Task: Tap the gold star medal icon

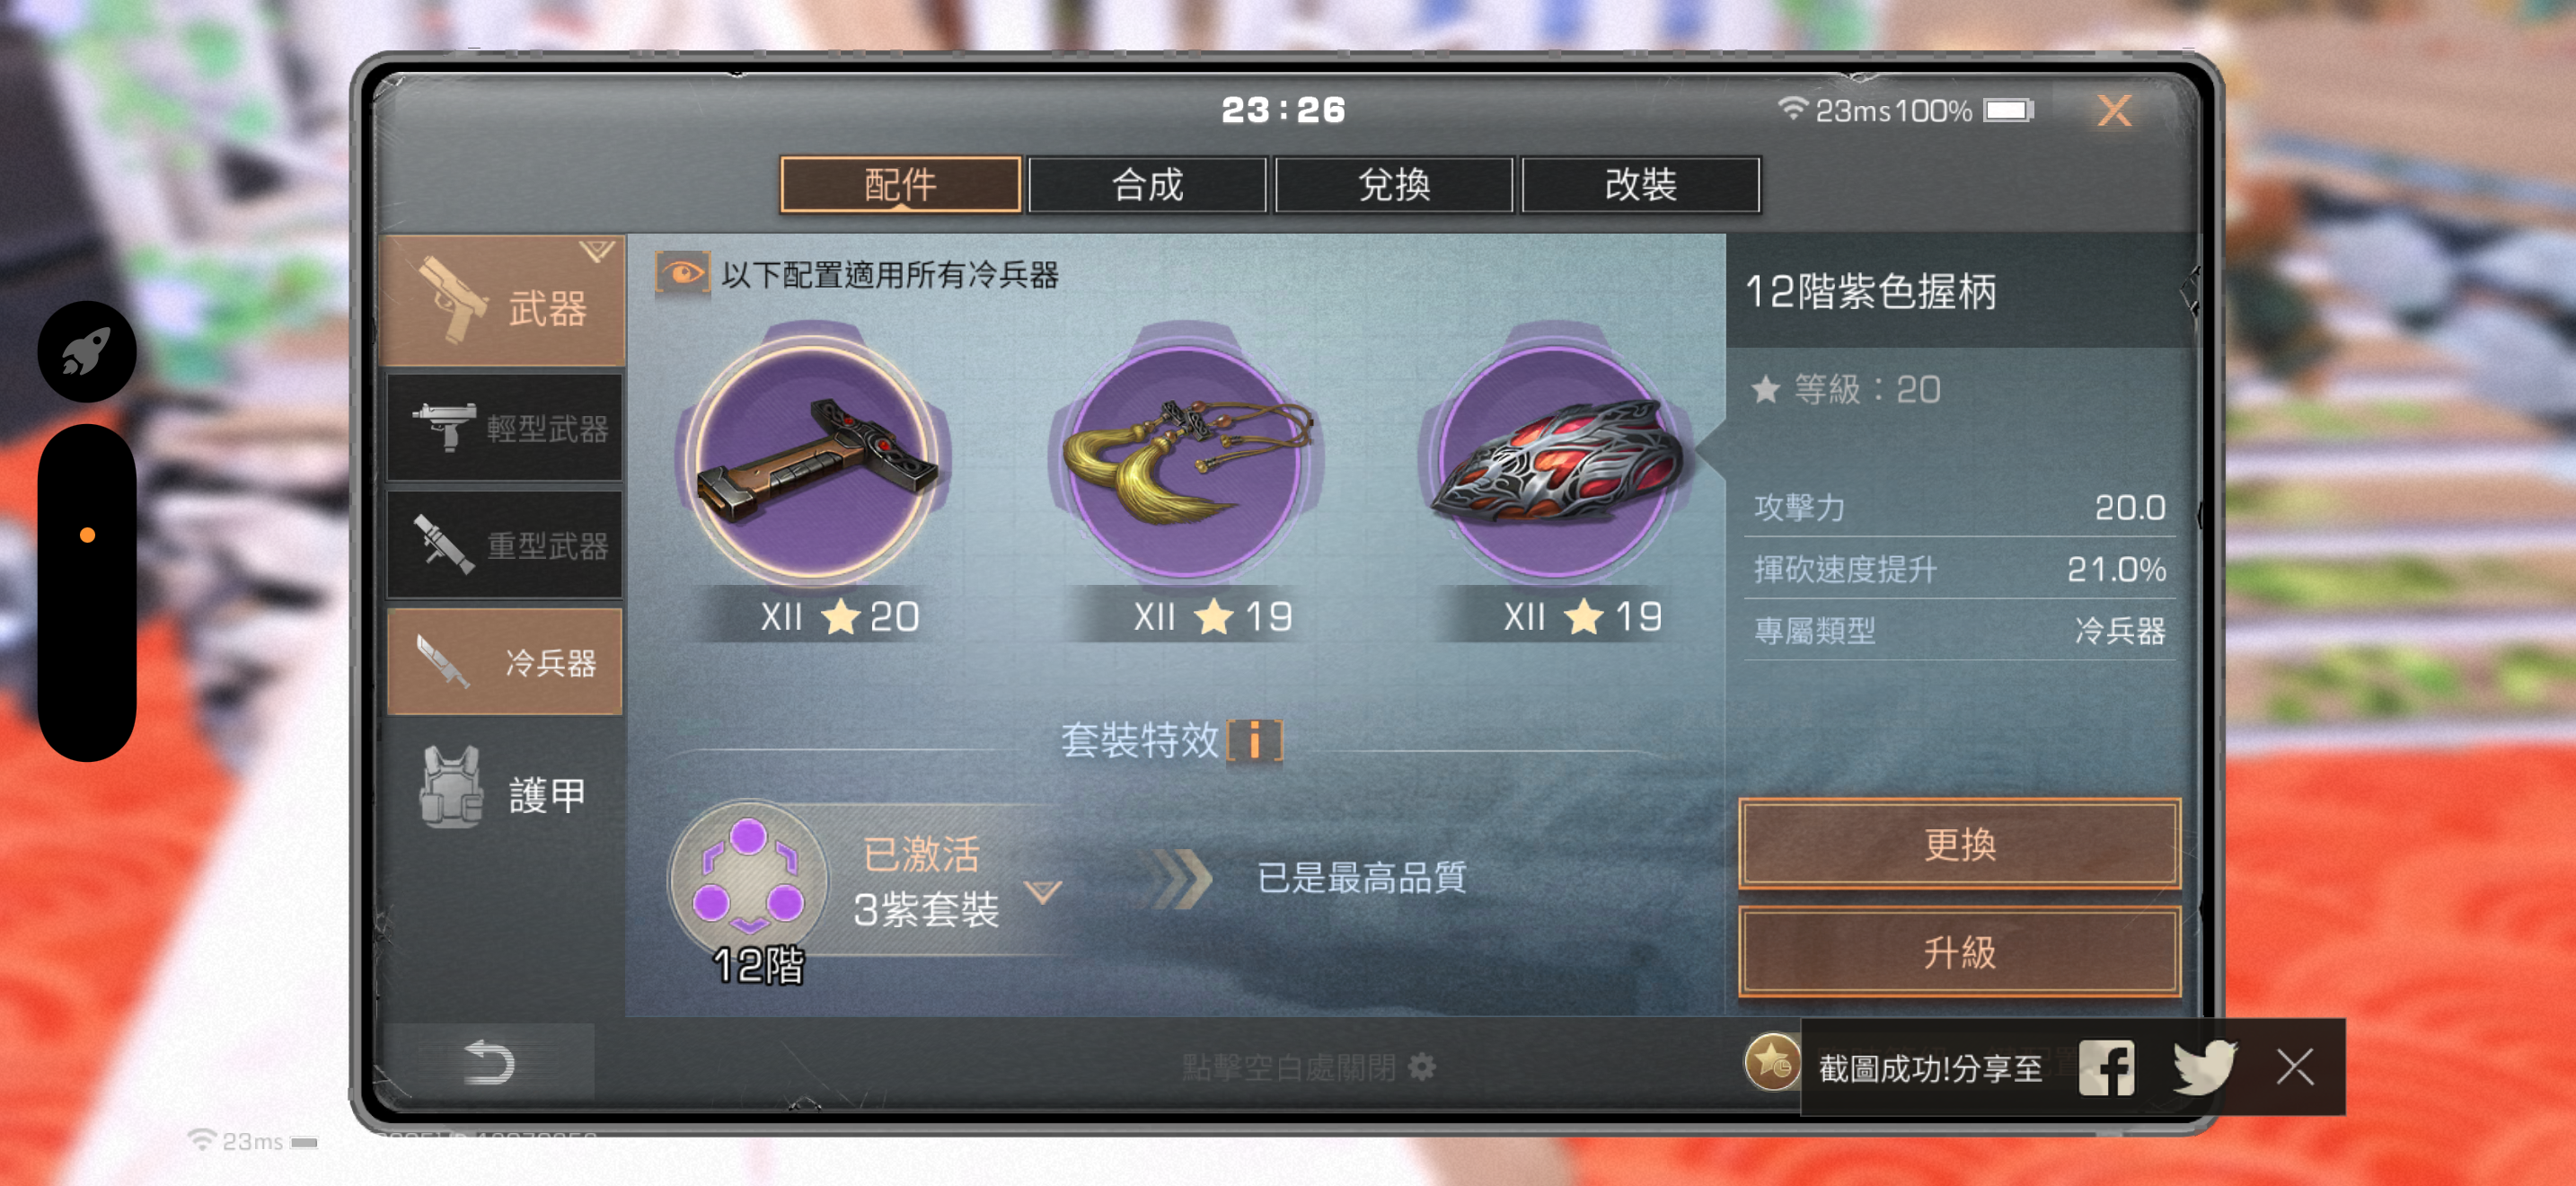Action: coord(1771,1061)
